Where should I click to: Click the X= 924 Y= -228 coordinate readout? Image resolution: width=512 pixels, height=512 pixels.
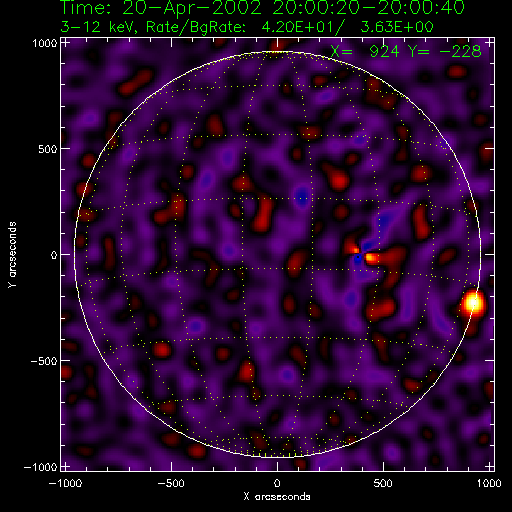point(406,51)
